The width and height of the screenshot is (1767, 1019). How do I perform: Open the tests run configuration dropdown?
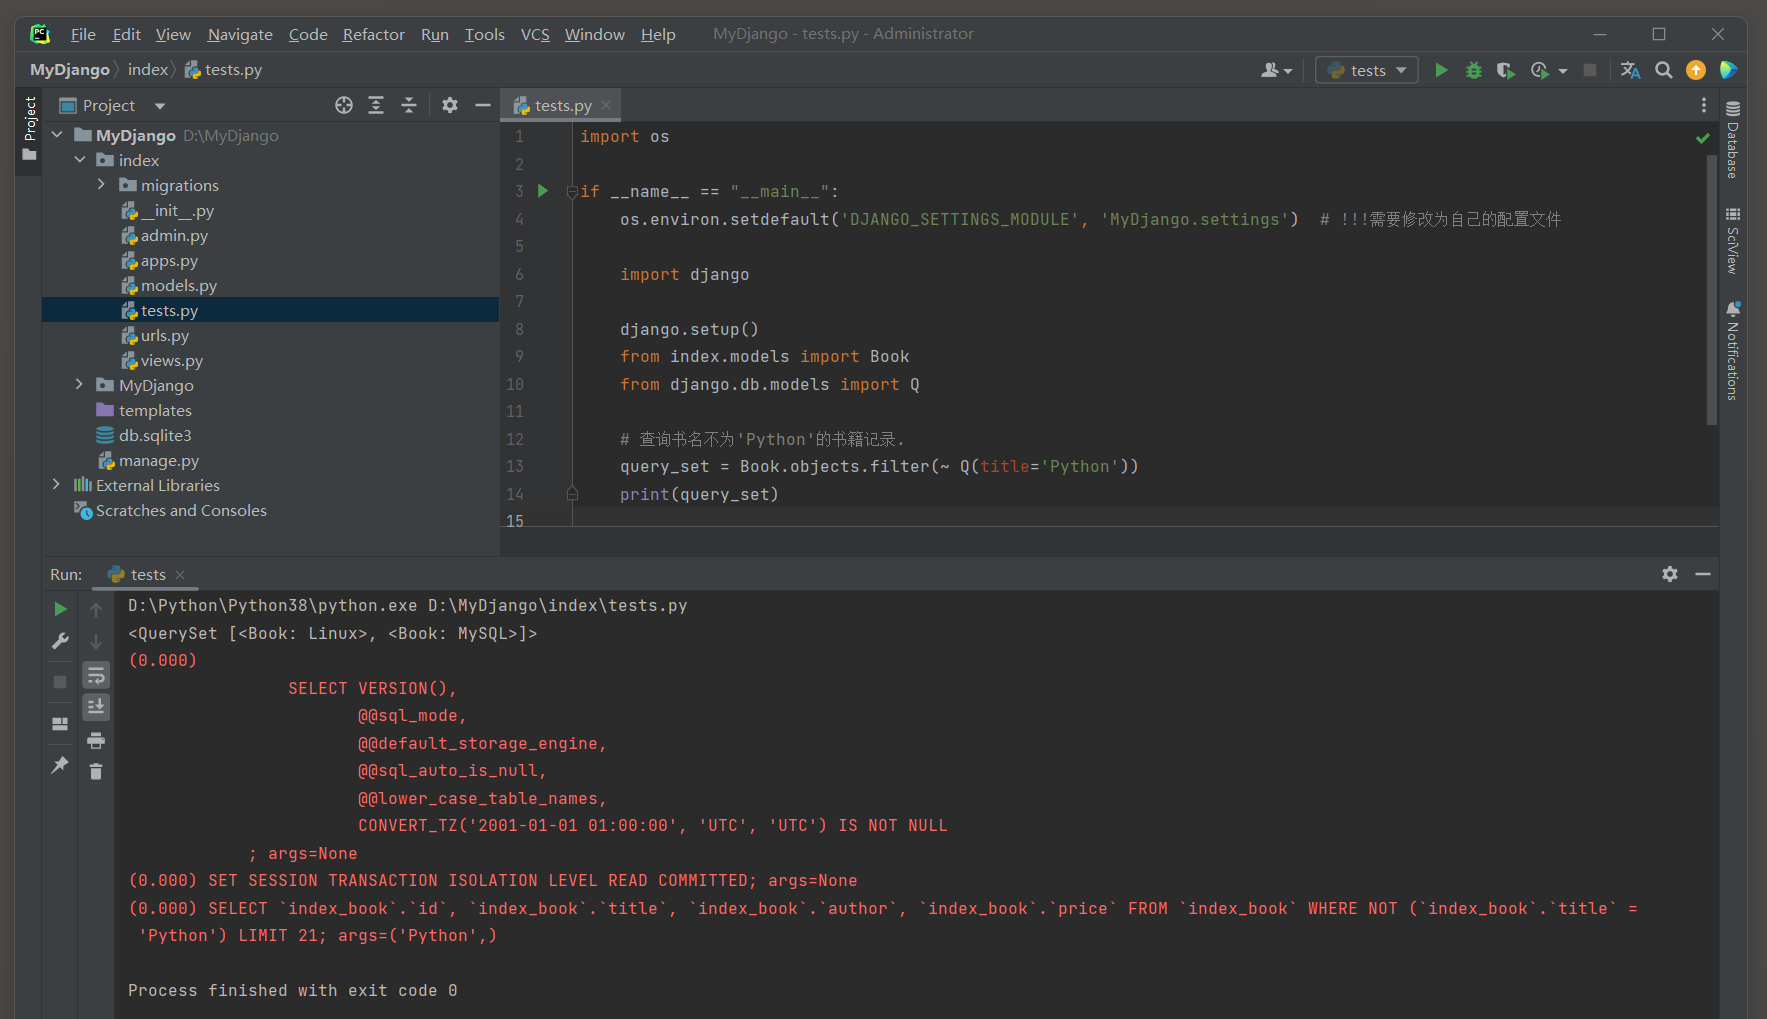pyautogui.click(x=1366, y=70)
